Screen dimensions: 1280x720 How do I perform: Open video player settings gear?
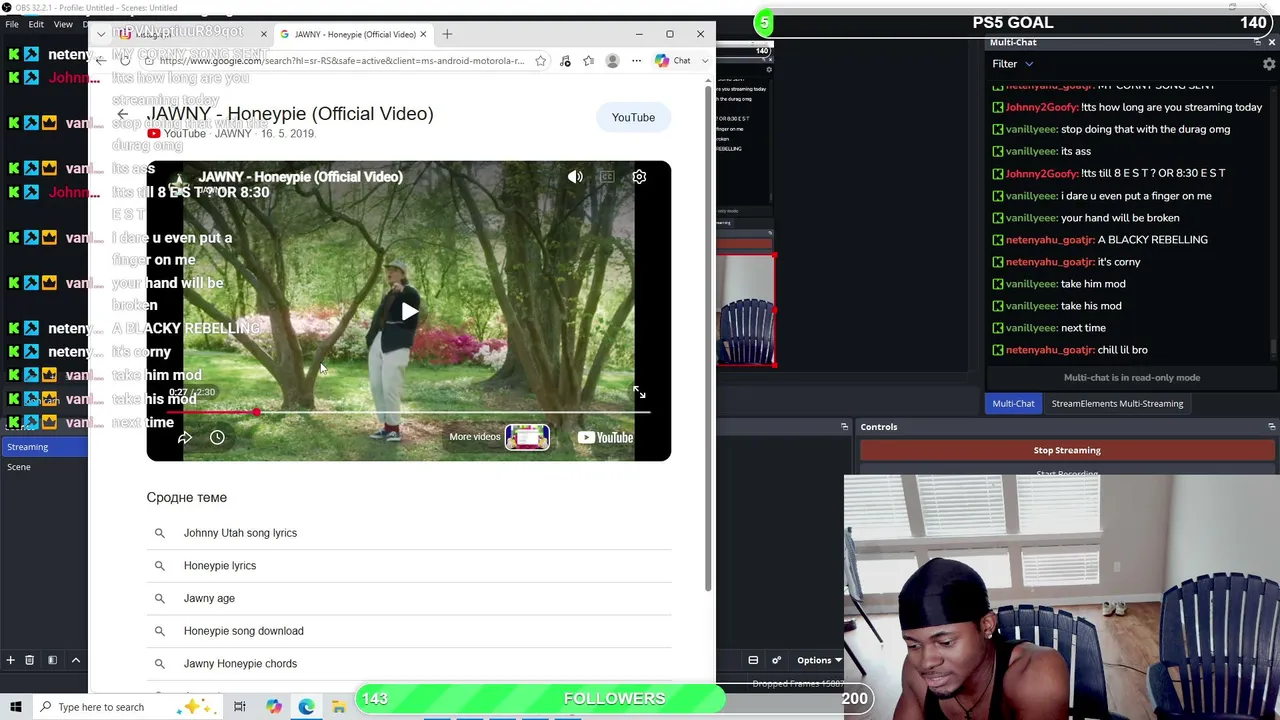[x=639, y=177]
